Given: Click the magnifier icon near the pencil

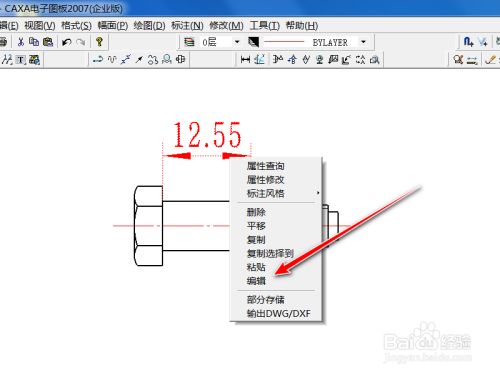Looking at the screenshot, I should coord(458,60).
